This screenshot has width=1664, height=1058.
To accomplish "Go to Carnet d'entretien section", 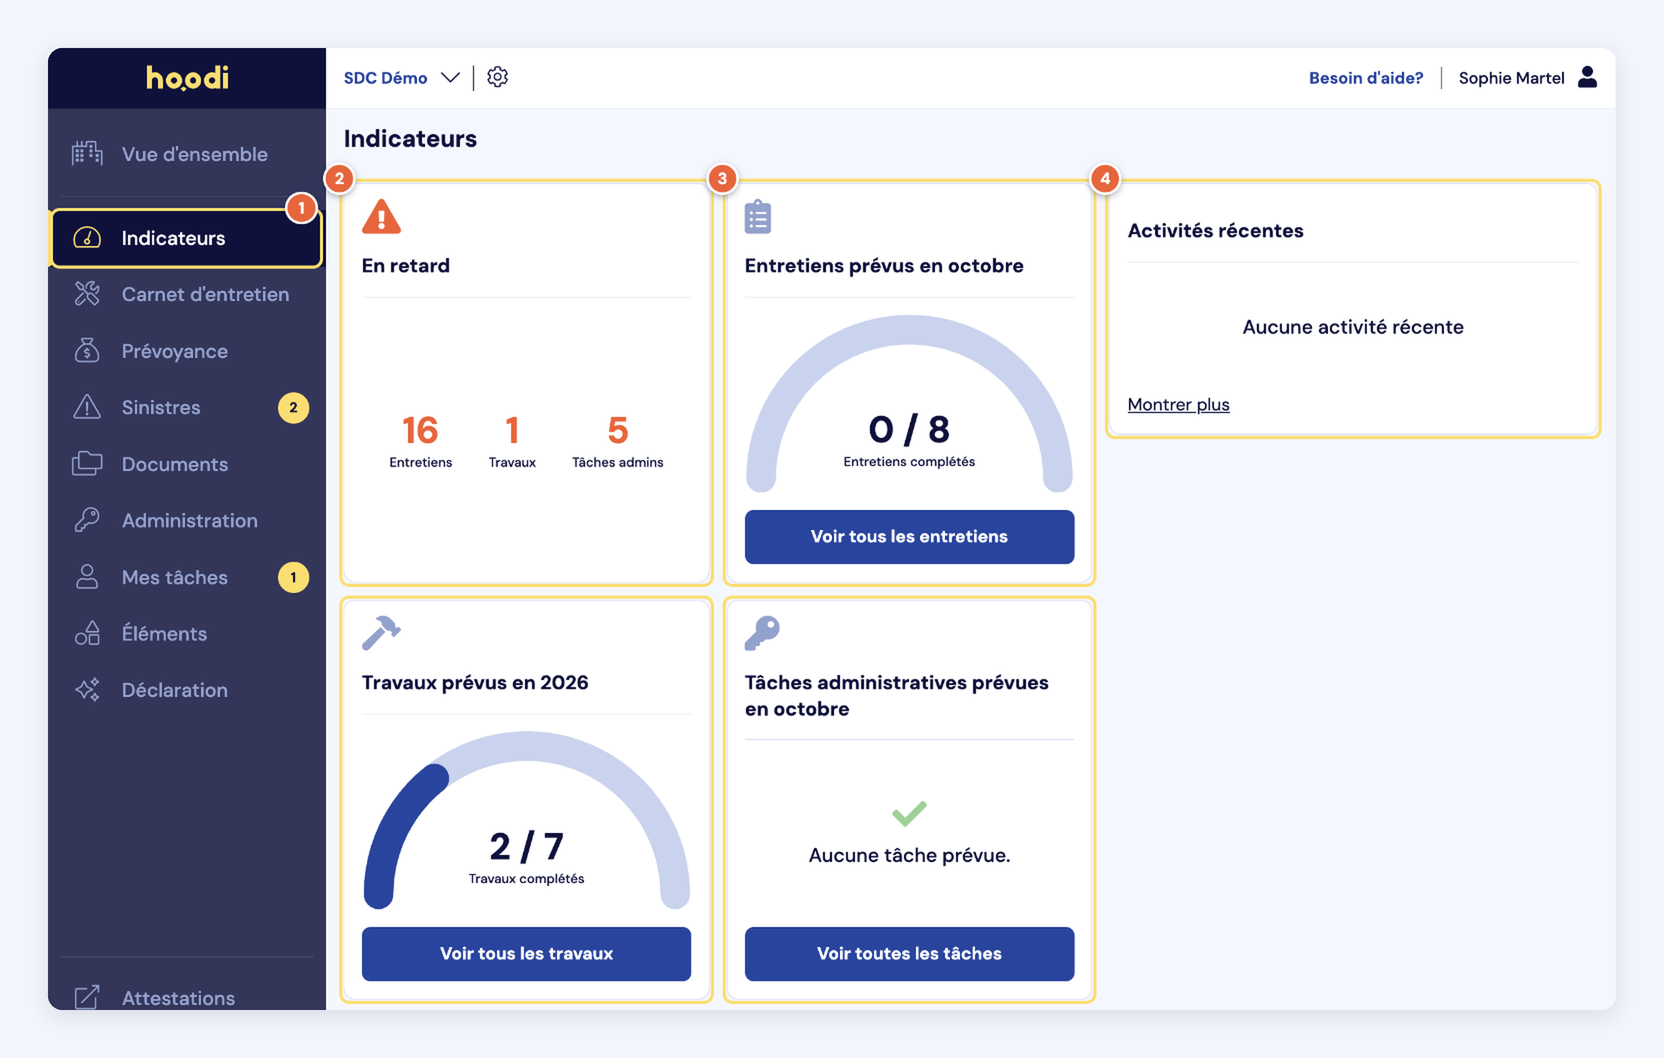I will (187, 294).
